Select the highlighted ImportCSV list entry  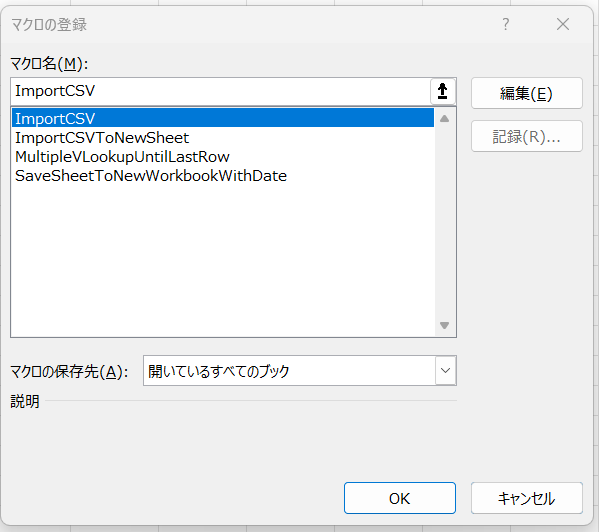pyautogui.click(x=223, y=118)
